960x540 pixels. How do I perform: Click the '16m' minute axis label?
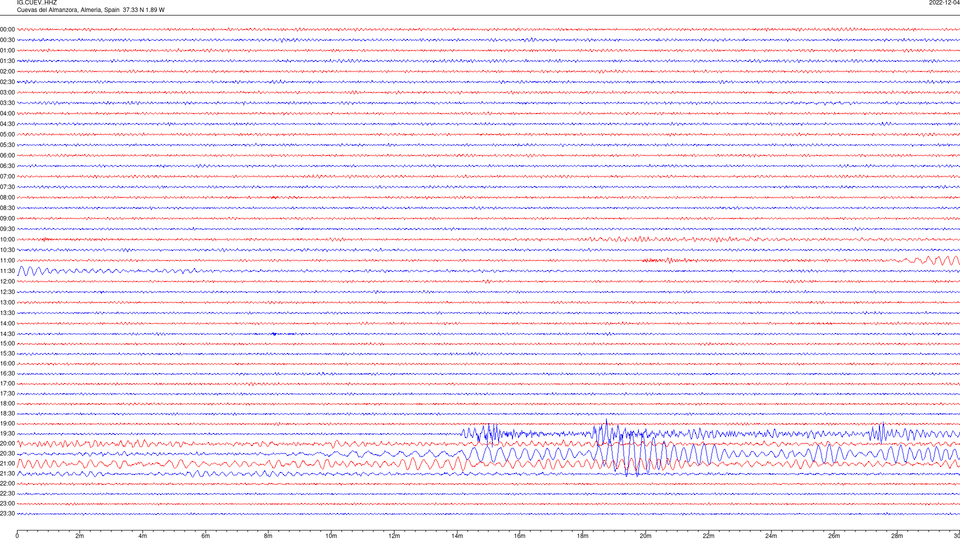coord(520,536)
